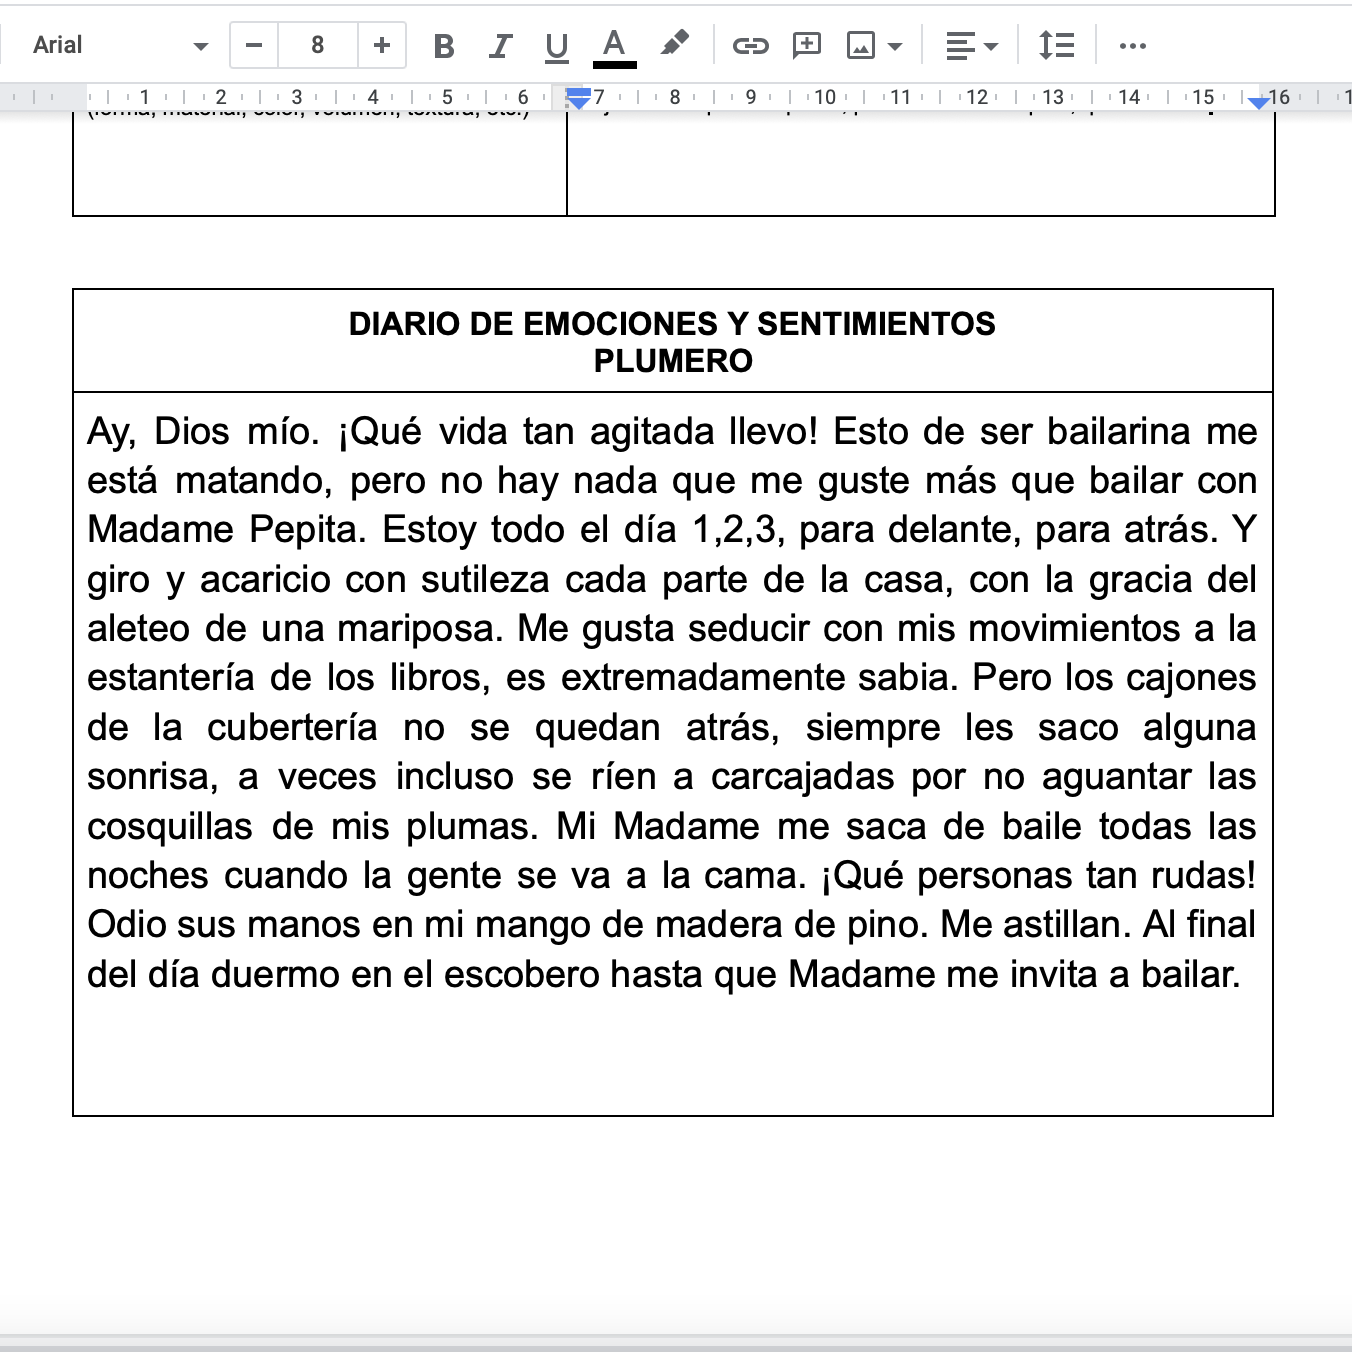Click the words 'Me astillan.'
Viewport: 1352px width, 1352px height.
1036,925
